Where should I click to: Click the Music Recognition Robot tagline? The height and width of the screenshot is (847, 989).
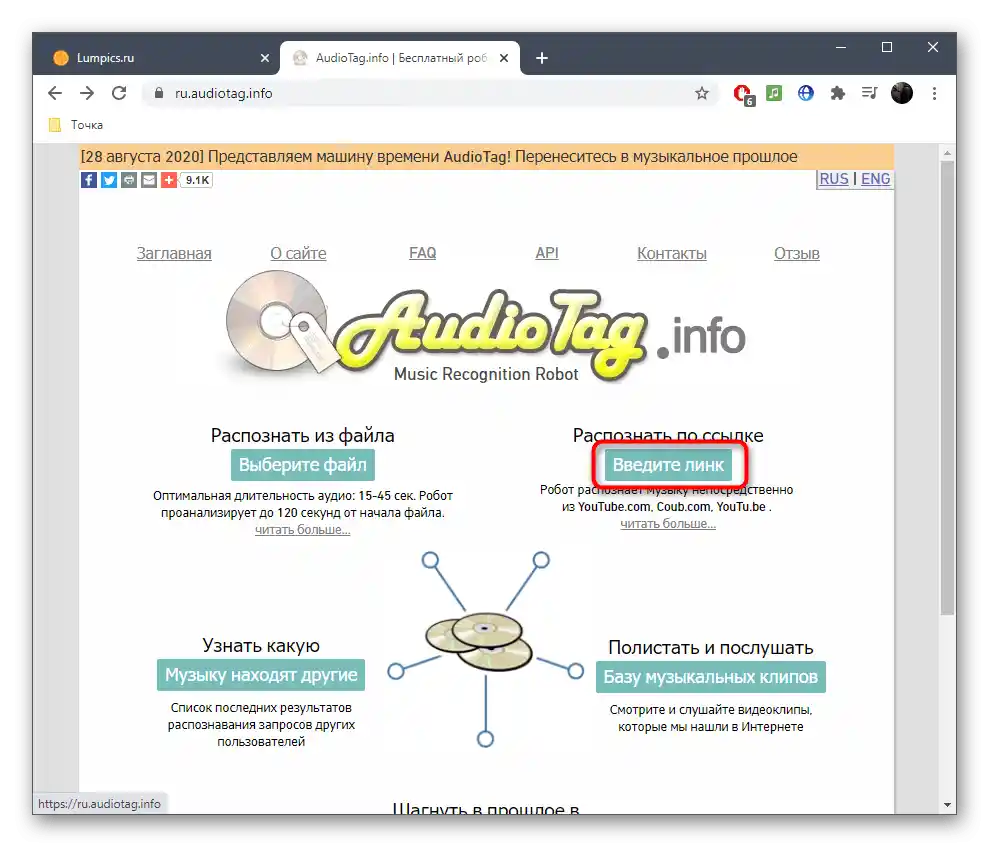(x=486, y=374)
